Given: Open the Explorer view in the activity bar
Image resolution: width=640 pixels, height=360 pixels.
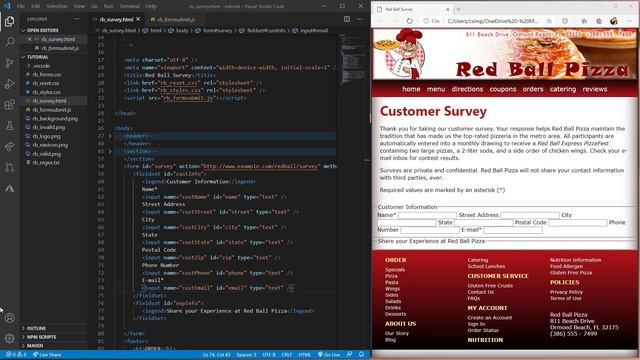Looking at the screenshot, I should point(9,21).
